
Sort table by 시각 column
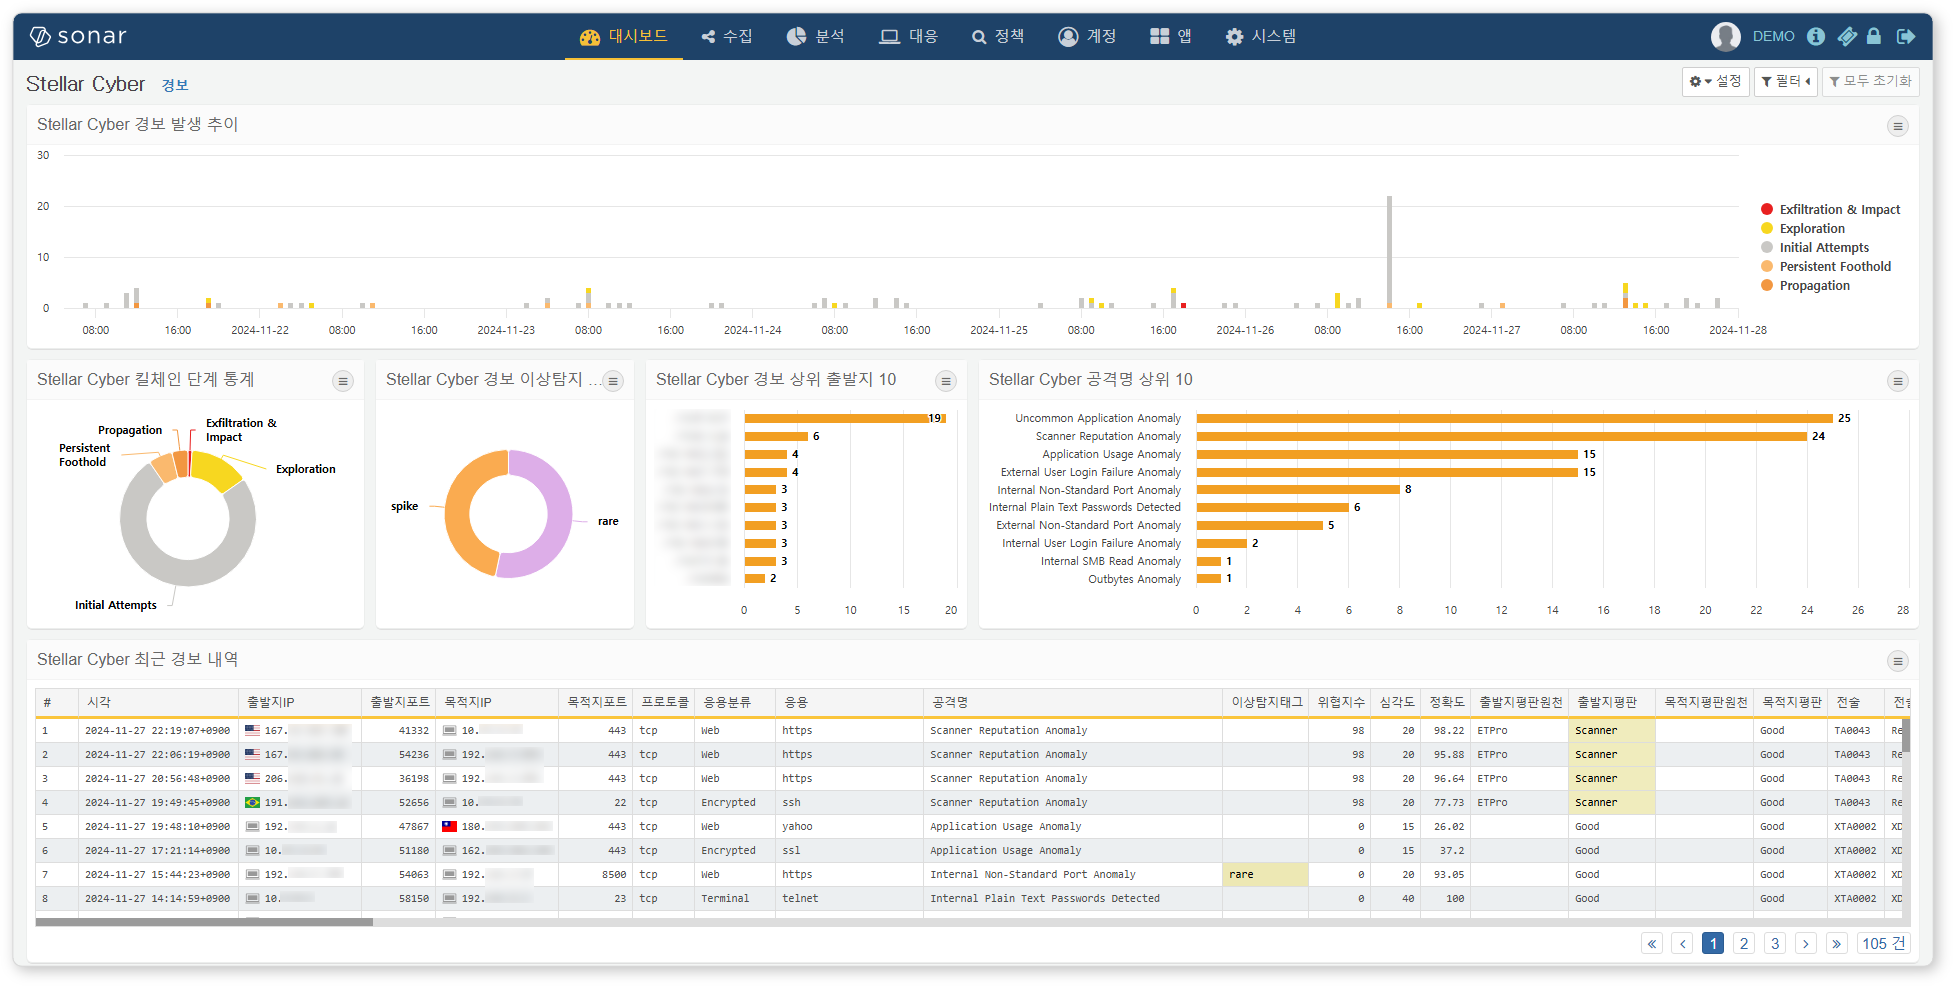point(157,702)
